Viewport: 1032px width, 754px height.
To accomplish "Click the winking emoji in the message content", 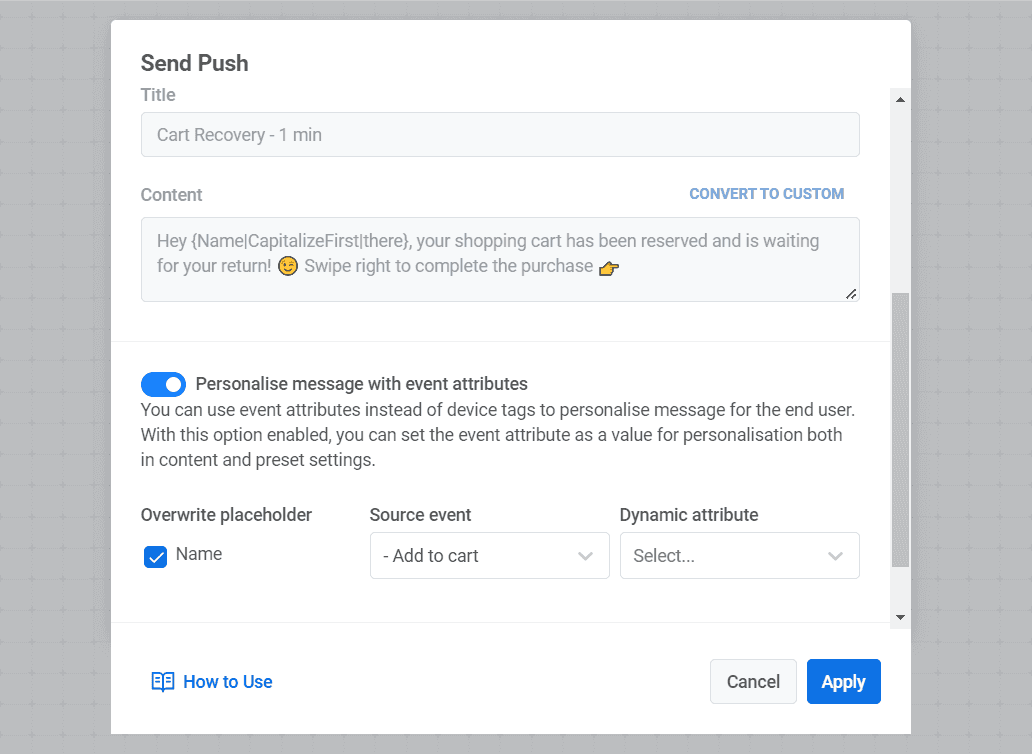I will (x=287, y=266).
